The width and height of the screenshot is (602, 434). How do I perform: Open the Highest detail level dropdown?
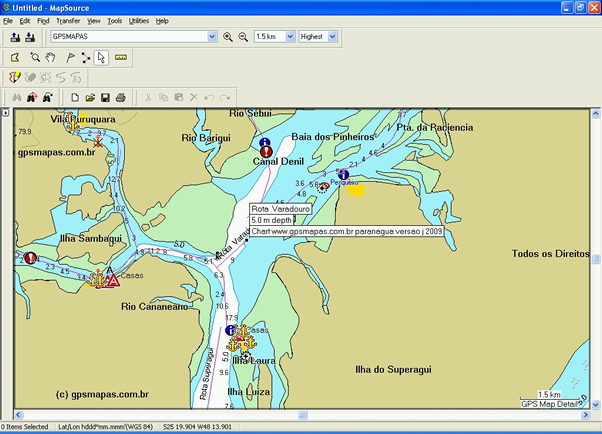332,37
